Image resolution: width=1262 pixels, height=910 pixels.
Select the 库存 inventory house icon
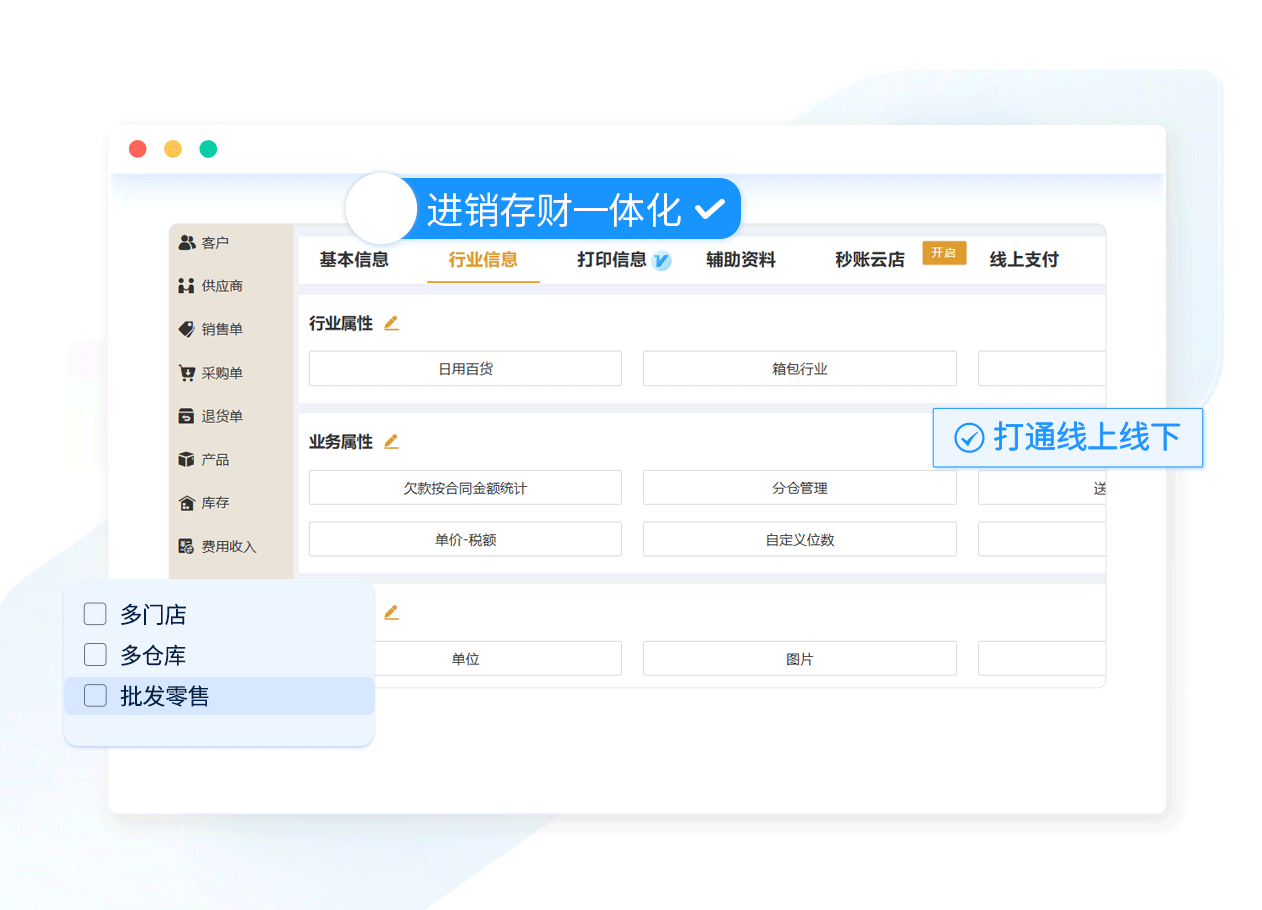tap(187, 503)
